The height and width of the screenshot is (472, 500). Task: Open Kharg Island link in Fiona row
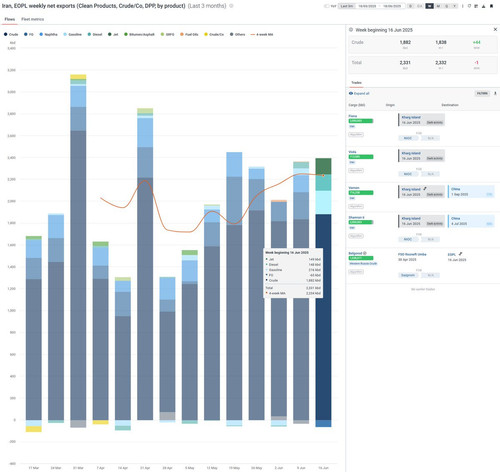click(x=411, y=117)
